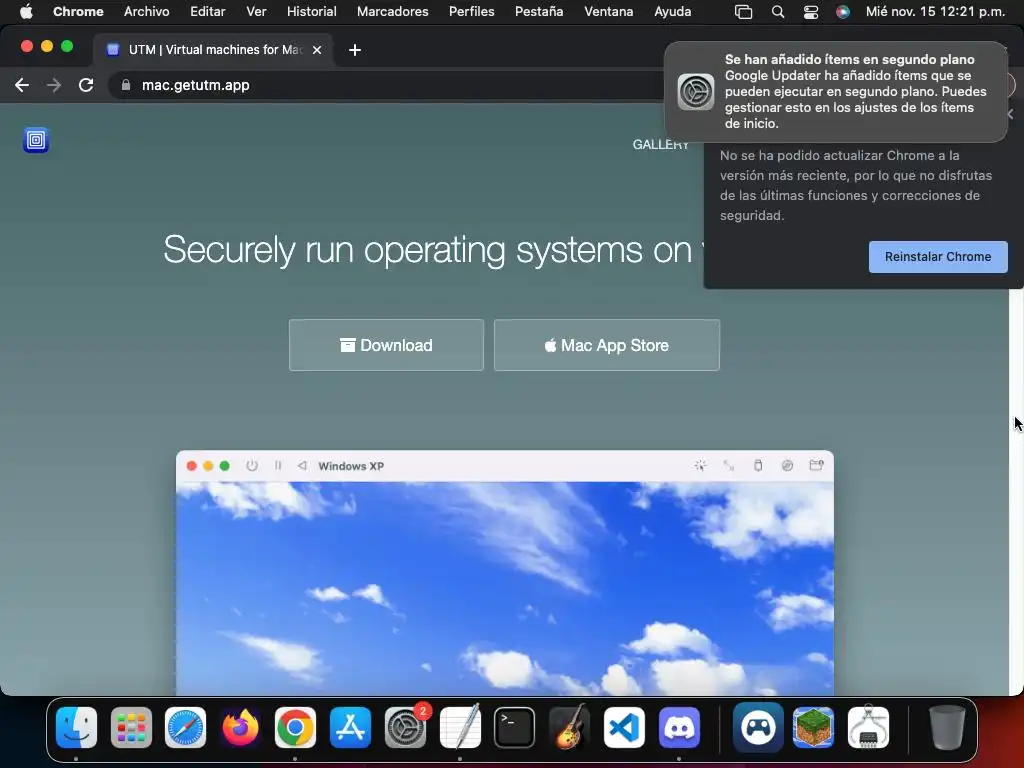
Task: Open the Perfiles menu
Action: coord(472,11)
